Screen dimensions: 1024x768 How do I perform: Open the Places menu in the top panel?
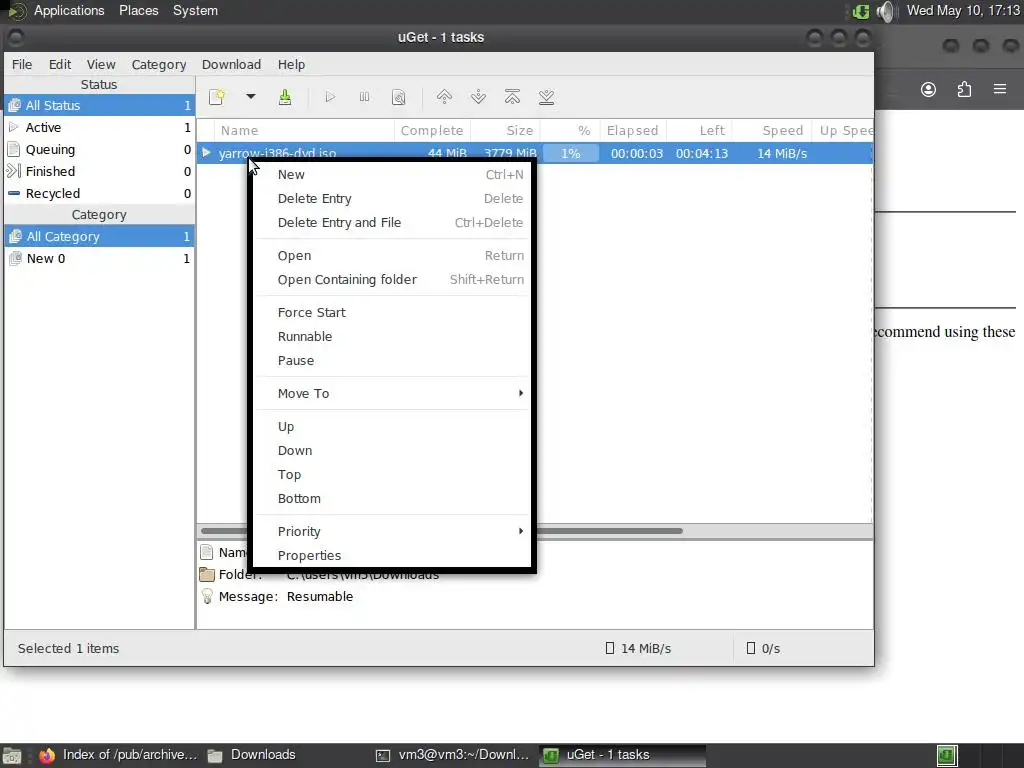138,10
